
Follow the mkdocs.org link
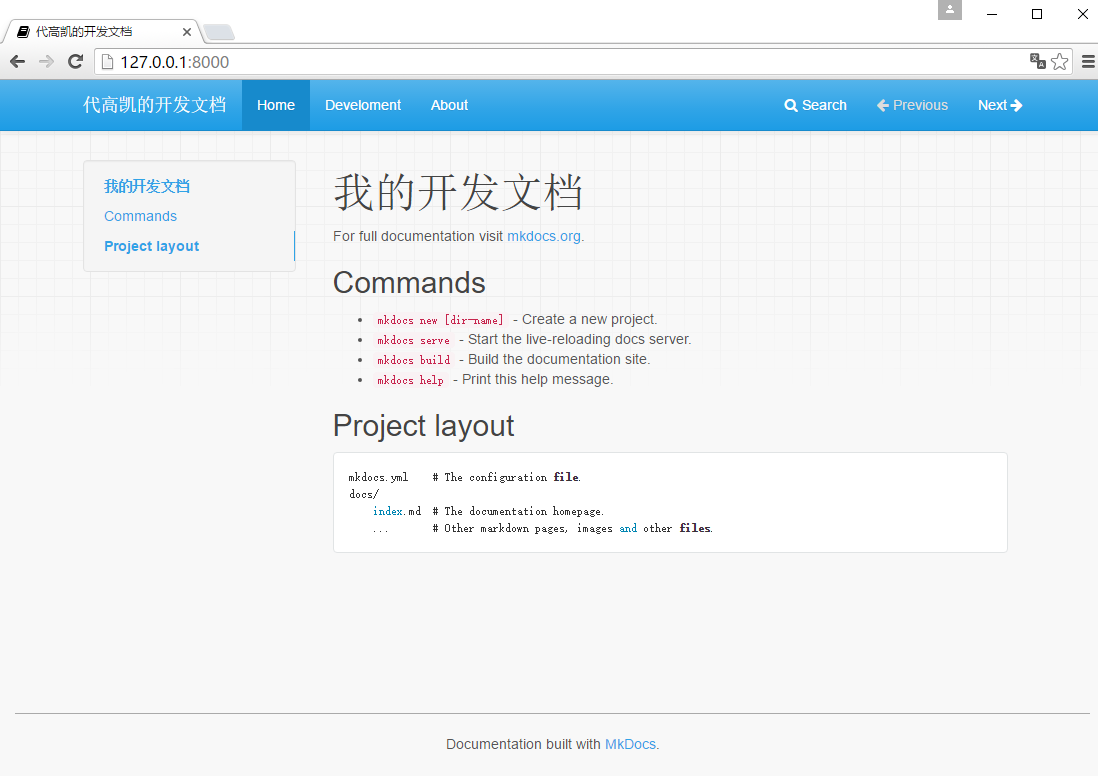point(543,236)
